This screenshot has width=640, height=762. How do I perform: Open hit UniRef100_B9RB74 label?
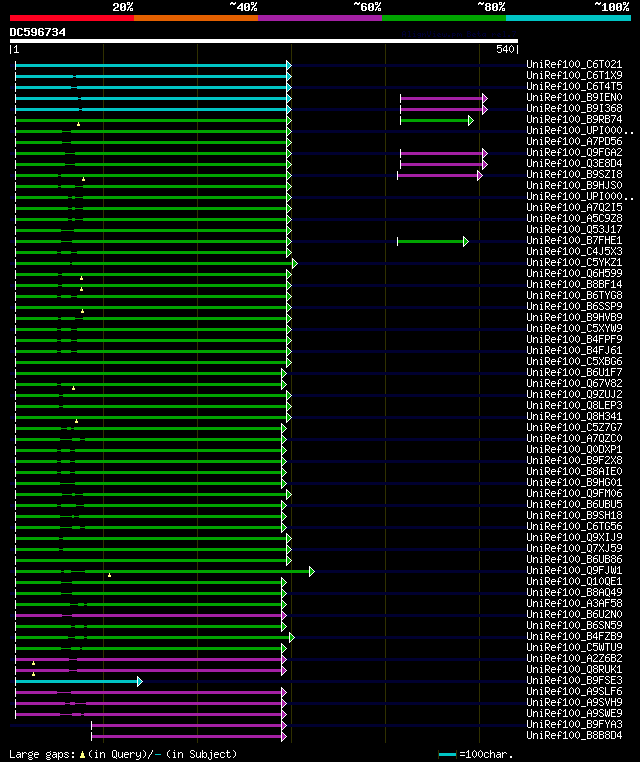574,119
